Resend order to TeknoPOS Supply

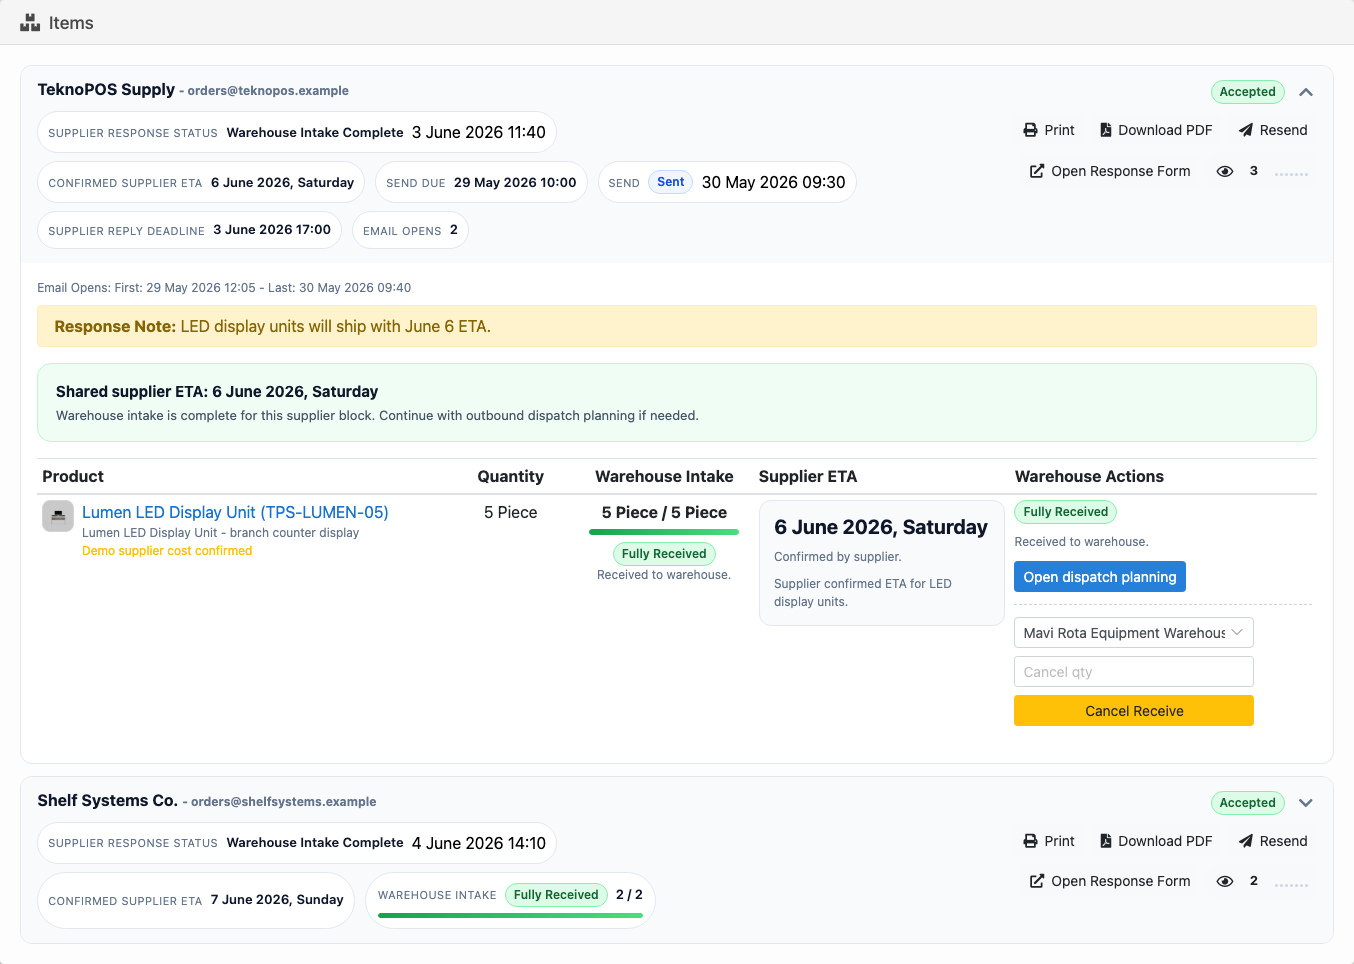[1273, 130]
